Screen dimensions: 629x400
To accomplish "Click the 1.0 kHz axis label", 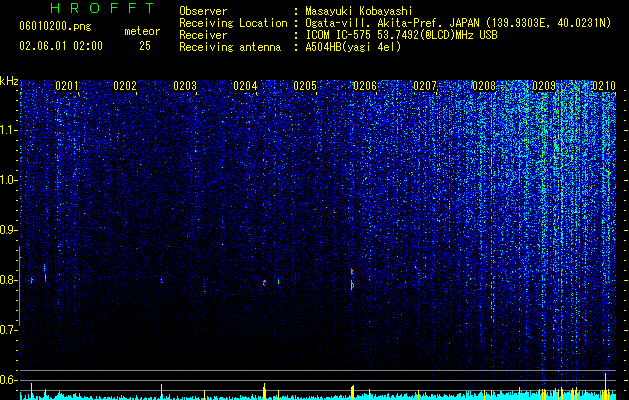I will (x=9, y=180).
